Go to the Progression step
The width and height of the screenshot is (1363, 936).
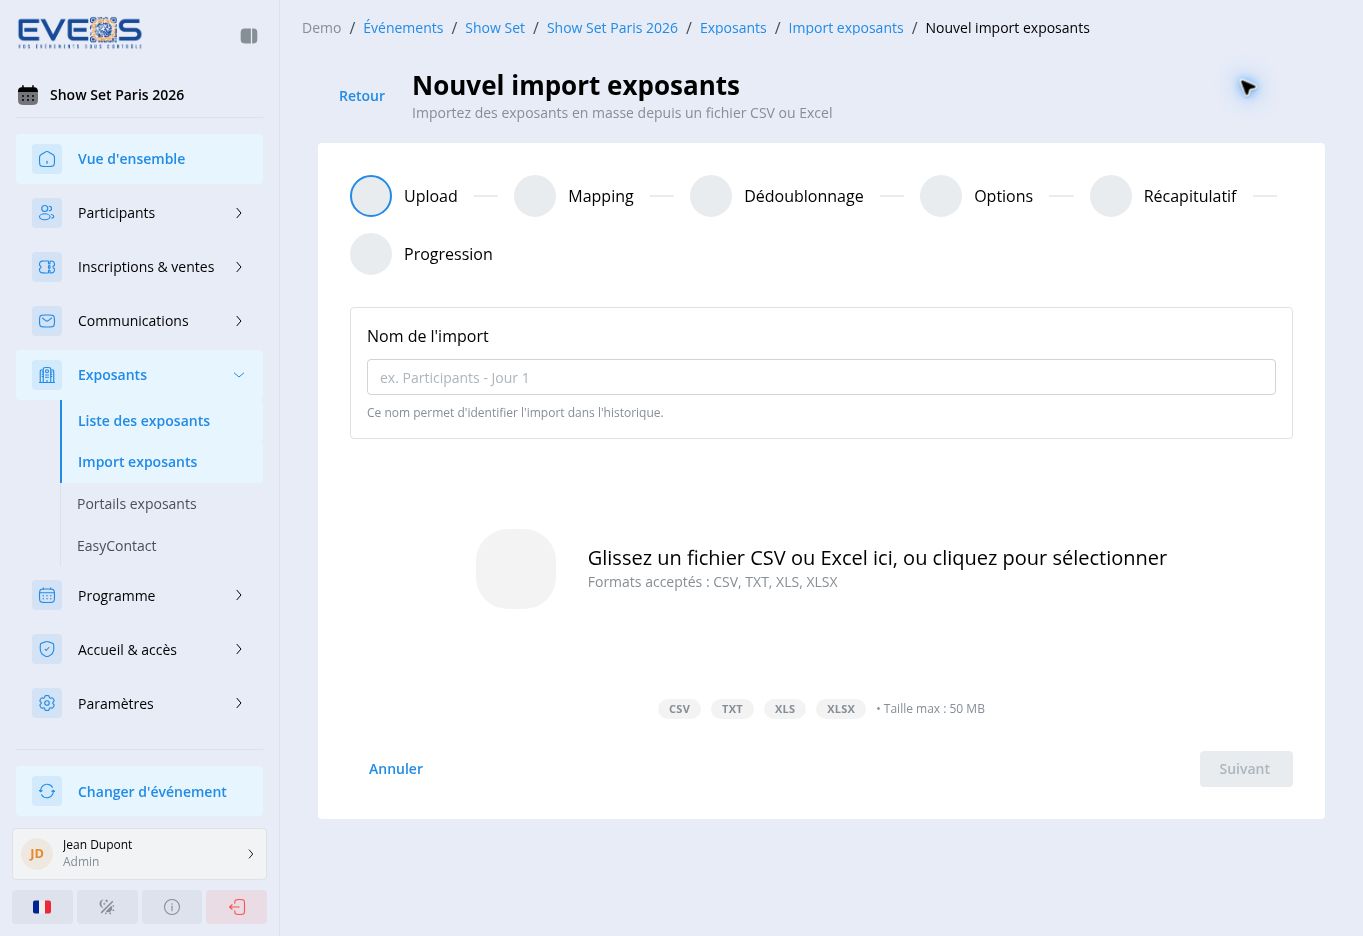(x=421, y=254)
